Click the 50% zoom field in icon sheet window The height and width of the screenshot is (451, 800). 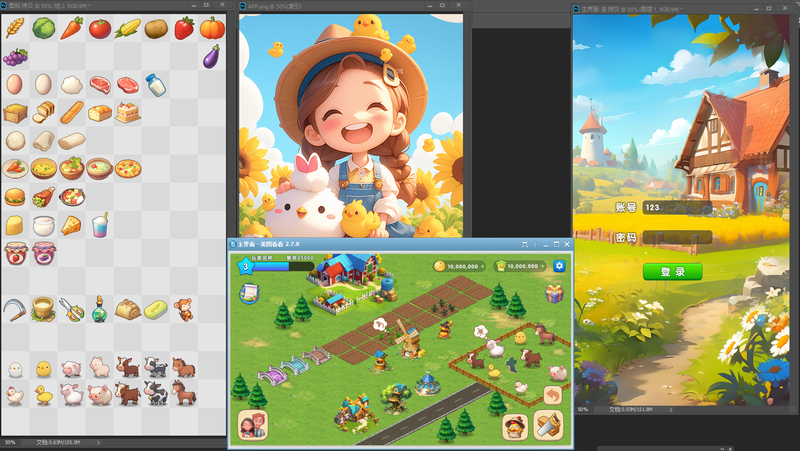(x=10, y=442)
